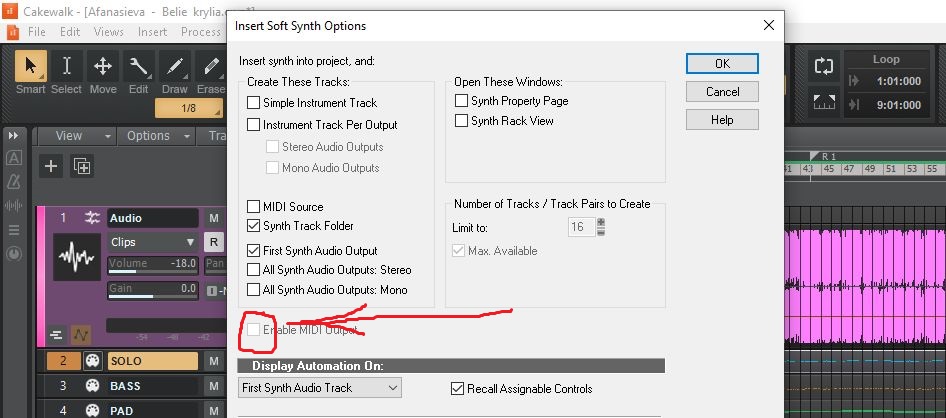Uncheck Synth Track Folder option
946x418 pixels.
pyautogui.click(x=254, y=226)
